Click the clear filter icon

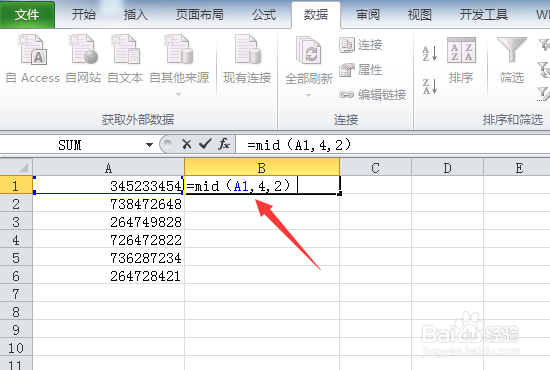(x=544, y=45)
